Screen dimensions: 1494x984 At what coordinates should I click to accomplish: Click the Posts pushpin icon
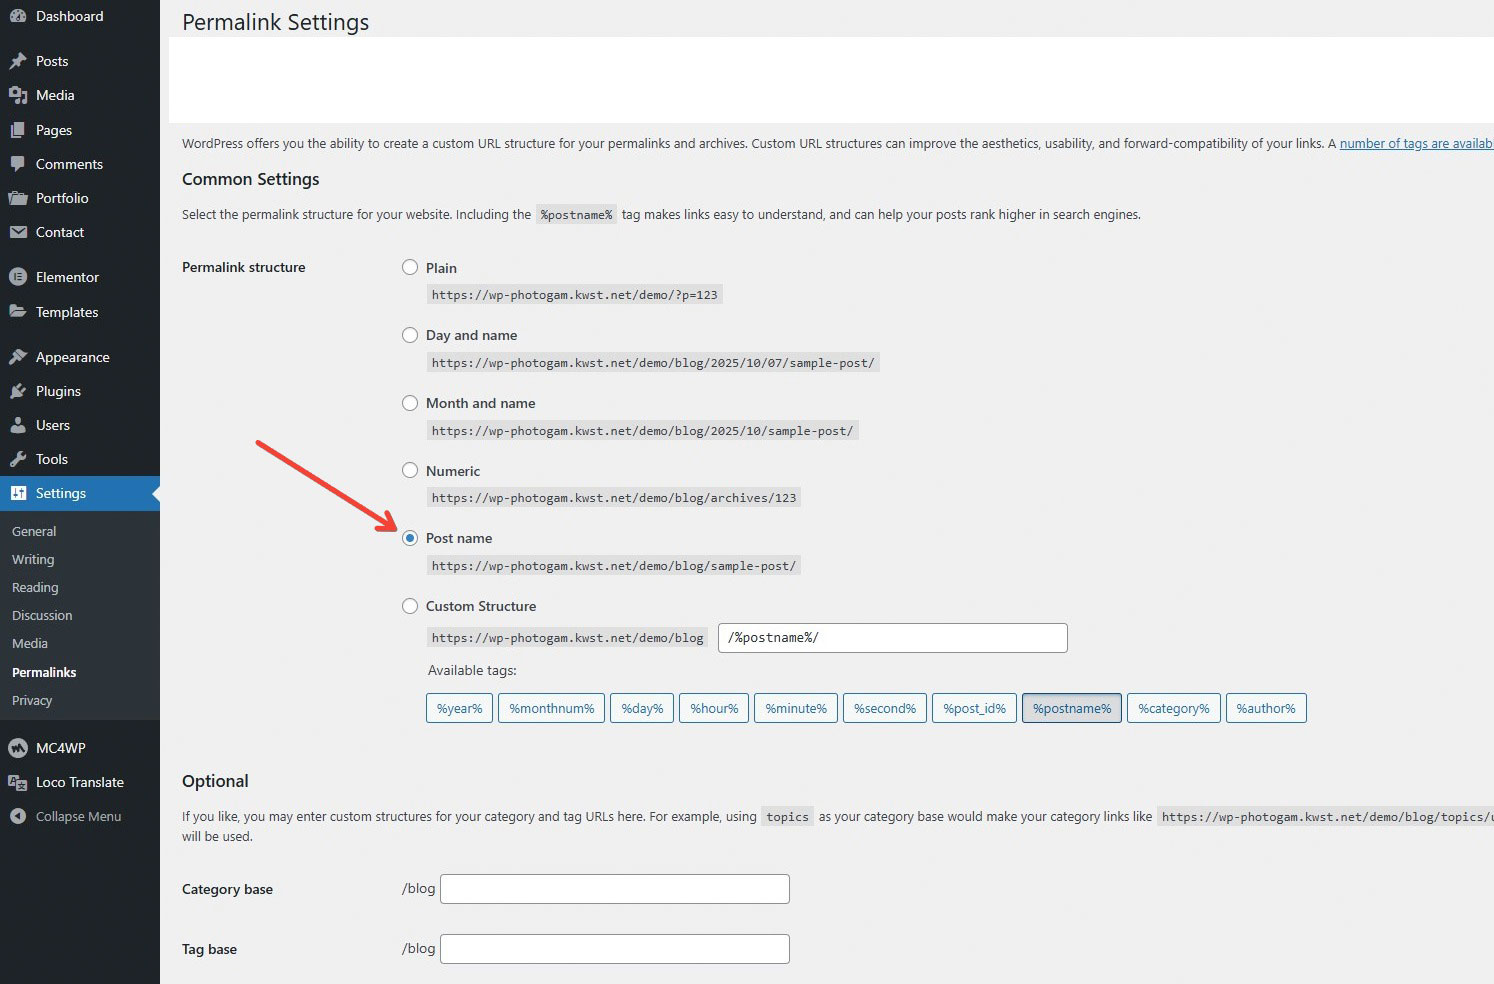point(18,61)
